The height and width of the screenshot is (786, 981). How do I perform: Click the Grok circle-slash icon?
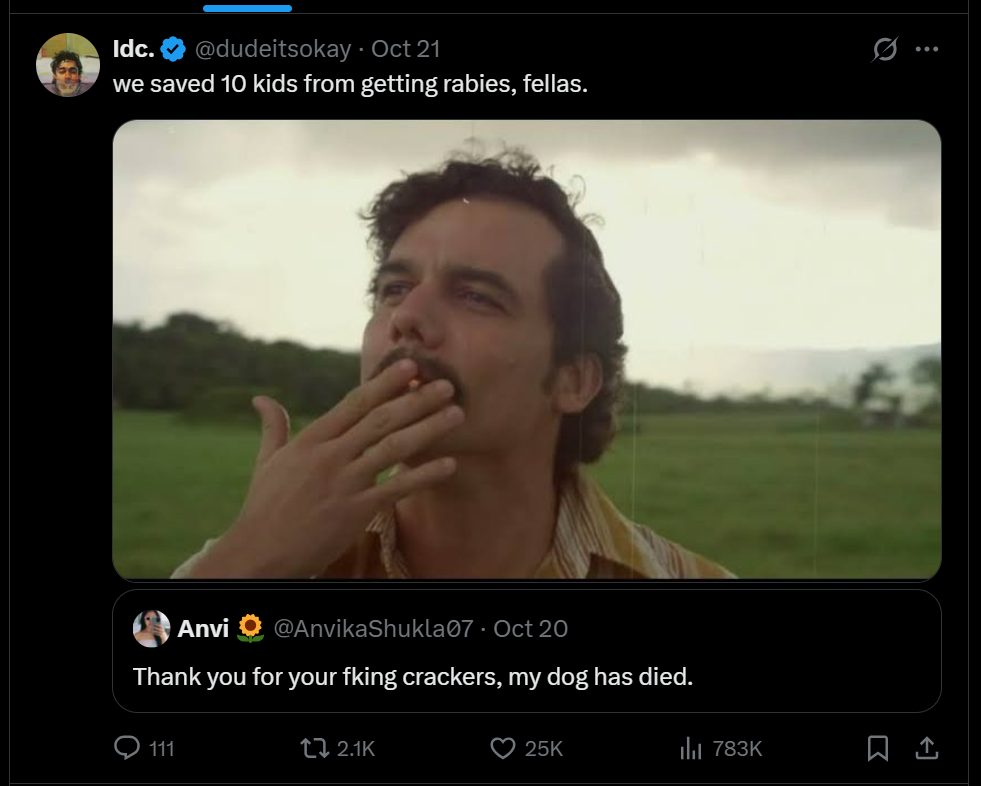pos(884,49)
